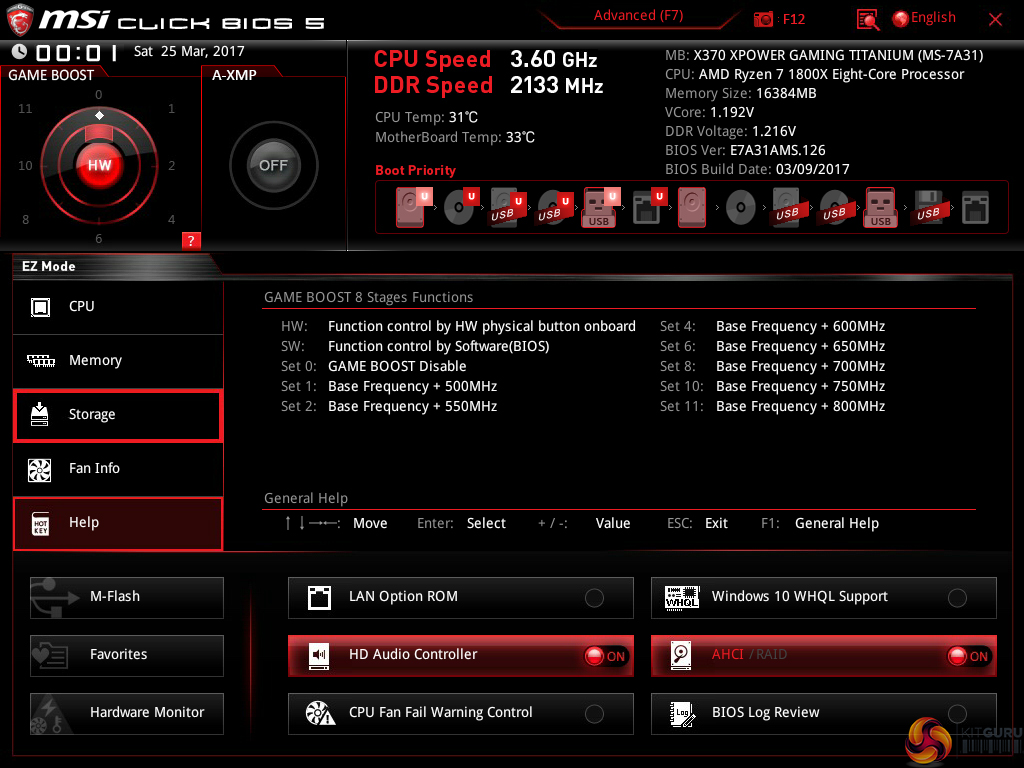Click GAME BOOST 8 Stages Functions heading
Viewport: 1024px width, 768px height.
click(x=368, y=297)
